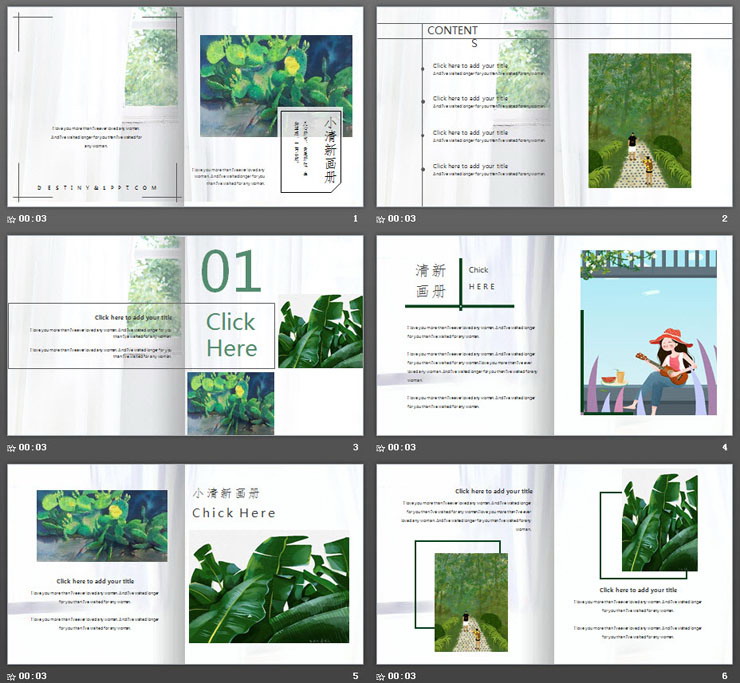The image size is (740, 683).
Task: Click the transition star icon under slide 1
Action: (x=12, y=219)
